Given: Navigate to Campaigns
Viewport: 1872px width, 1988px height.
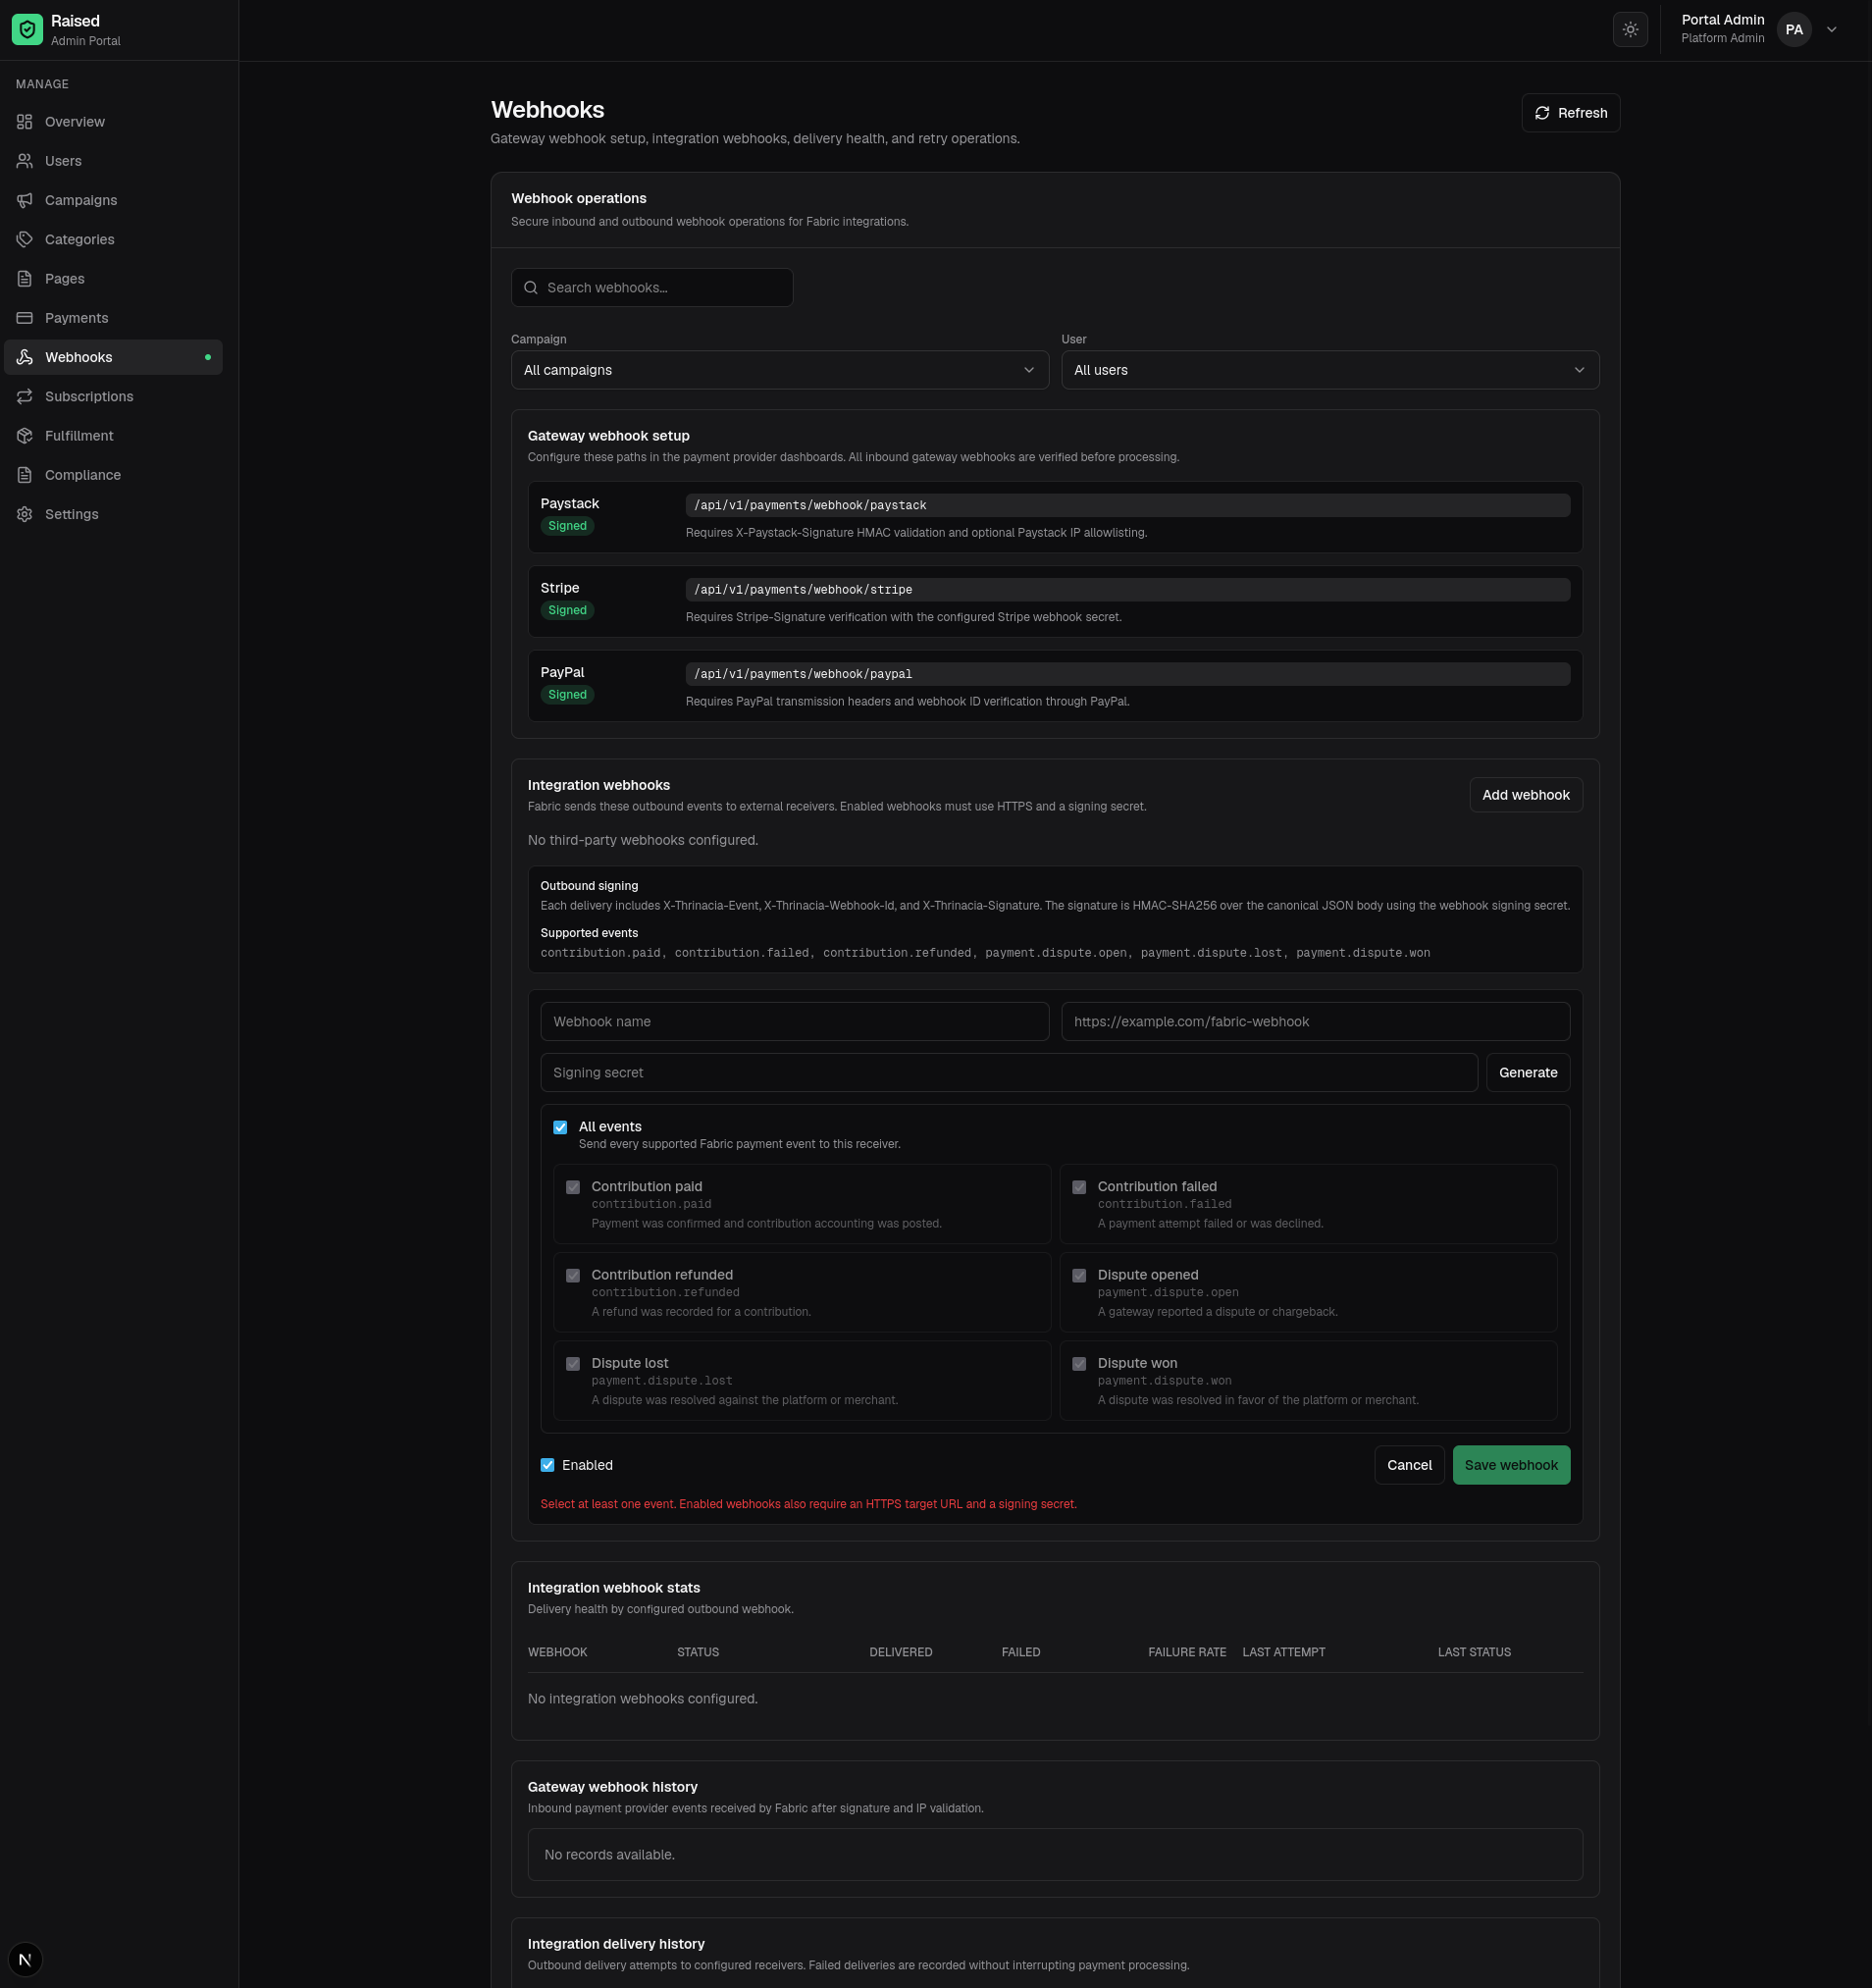Looking at the screenshot, I should pos(113,200).
